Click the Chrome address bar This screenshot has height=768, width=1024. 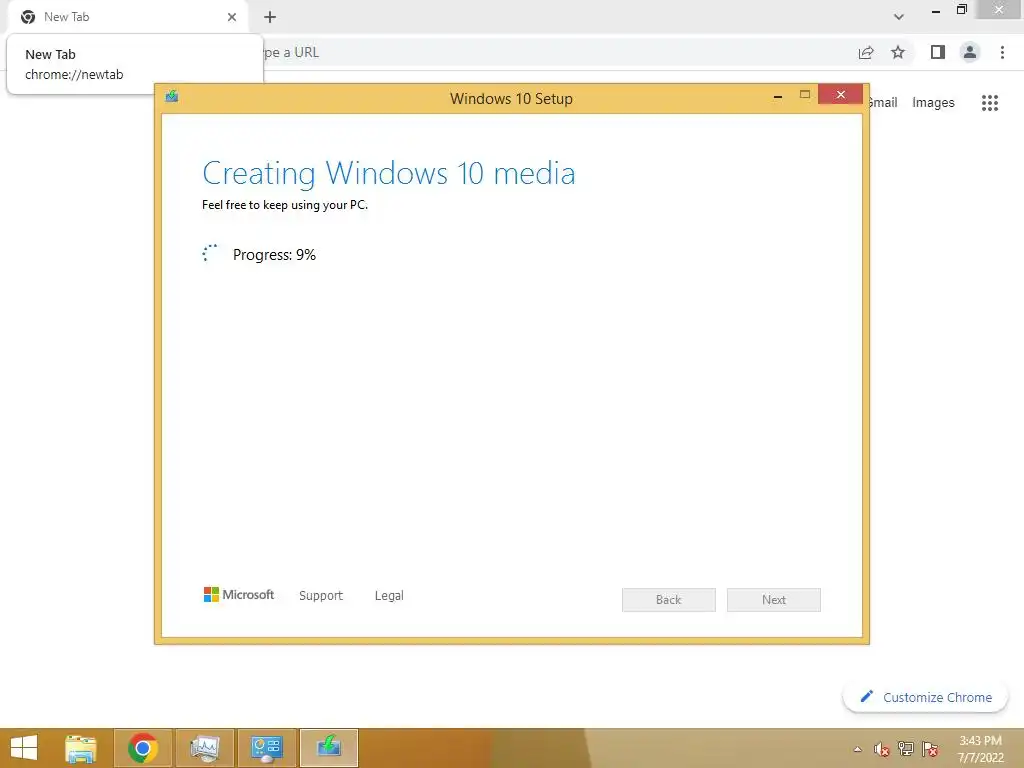click(x=555, y=52)
